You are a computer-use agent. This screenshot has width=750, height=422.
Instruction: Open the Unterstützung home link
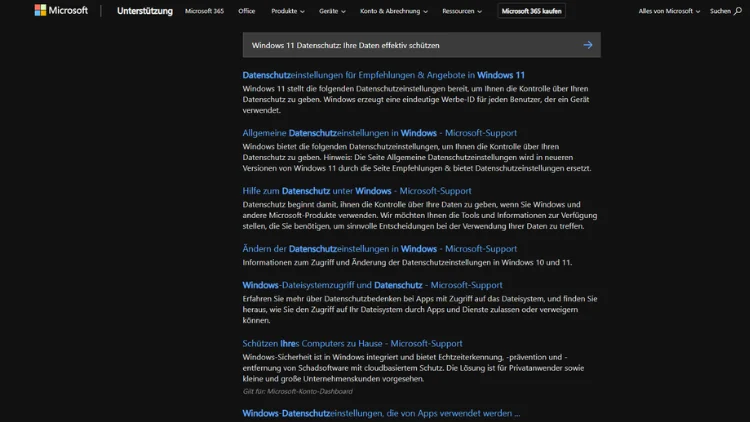coord(144,11)
